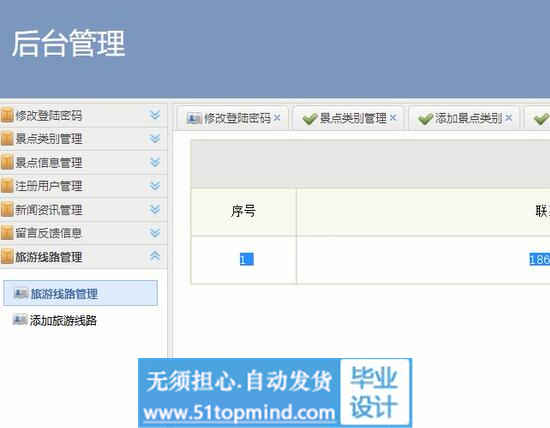The width and height of the screenshot is (550, 428).
Task: Expand the 新闻资讯管理 section chevron
Action: pos(155,209)
